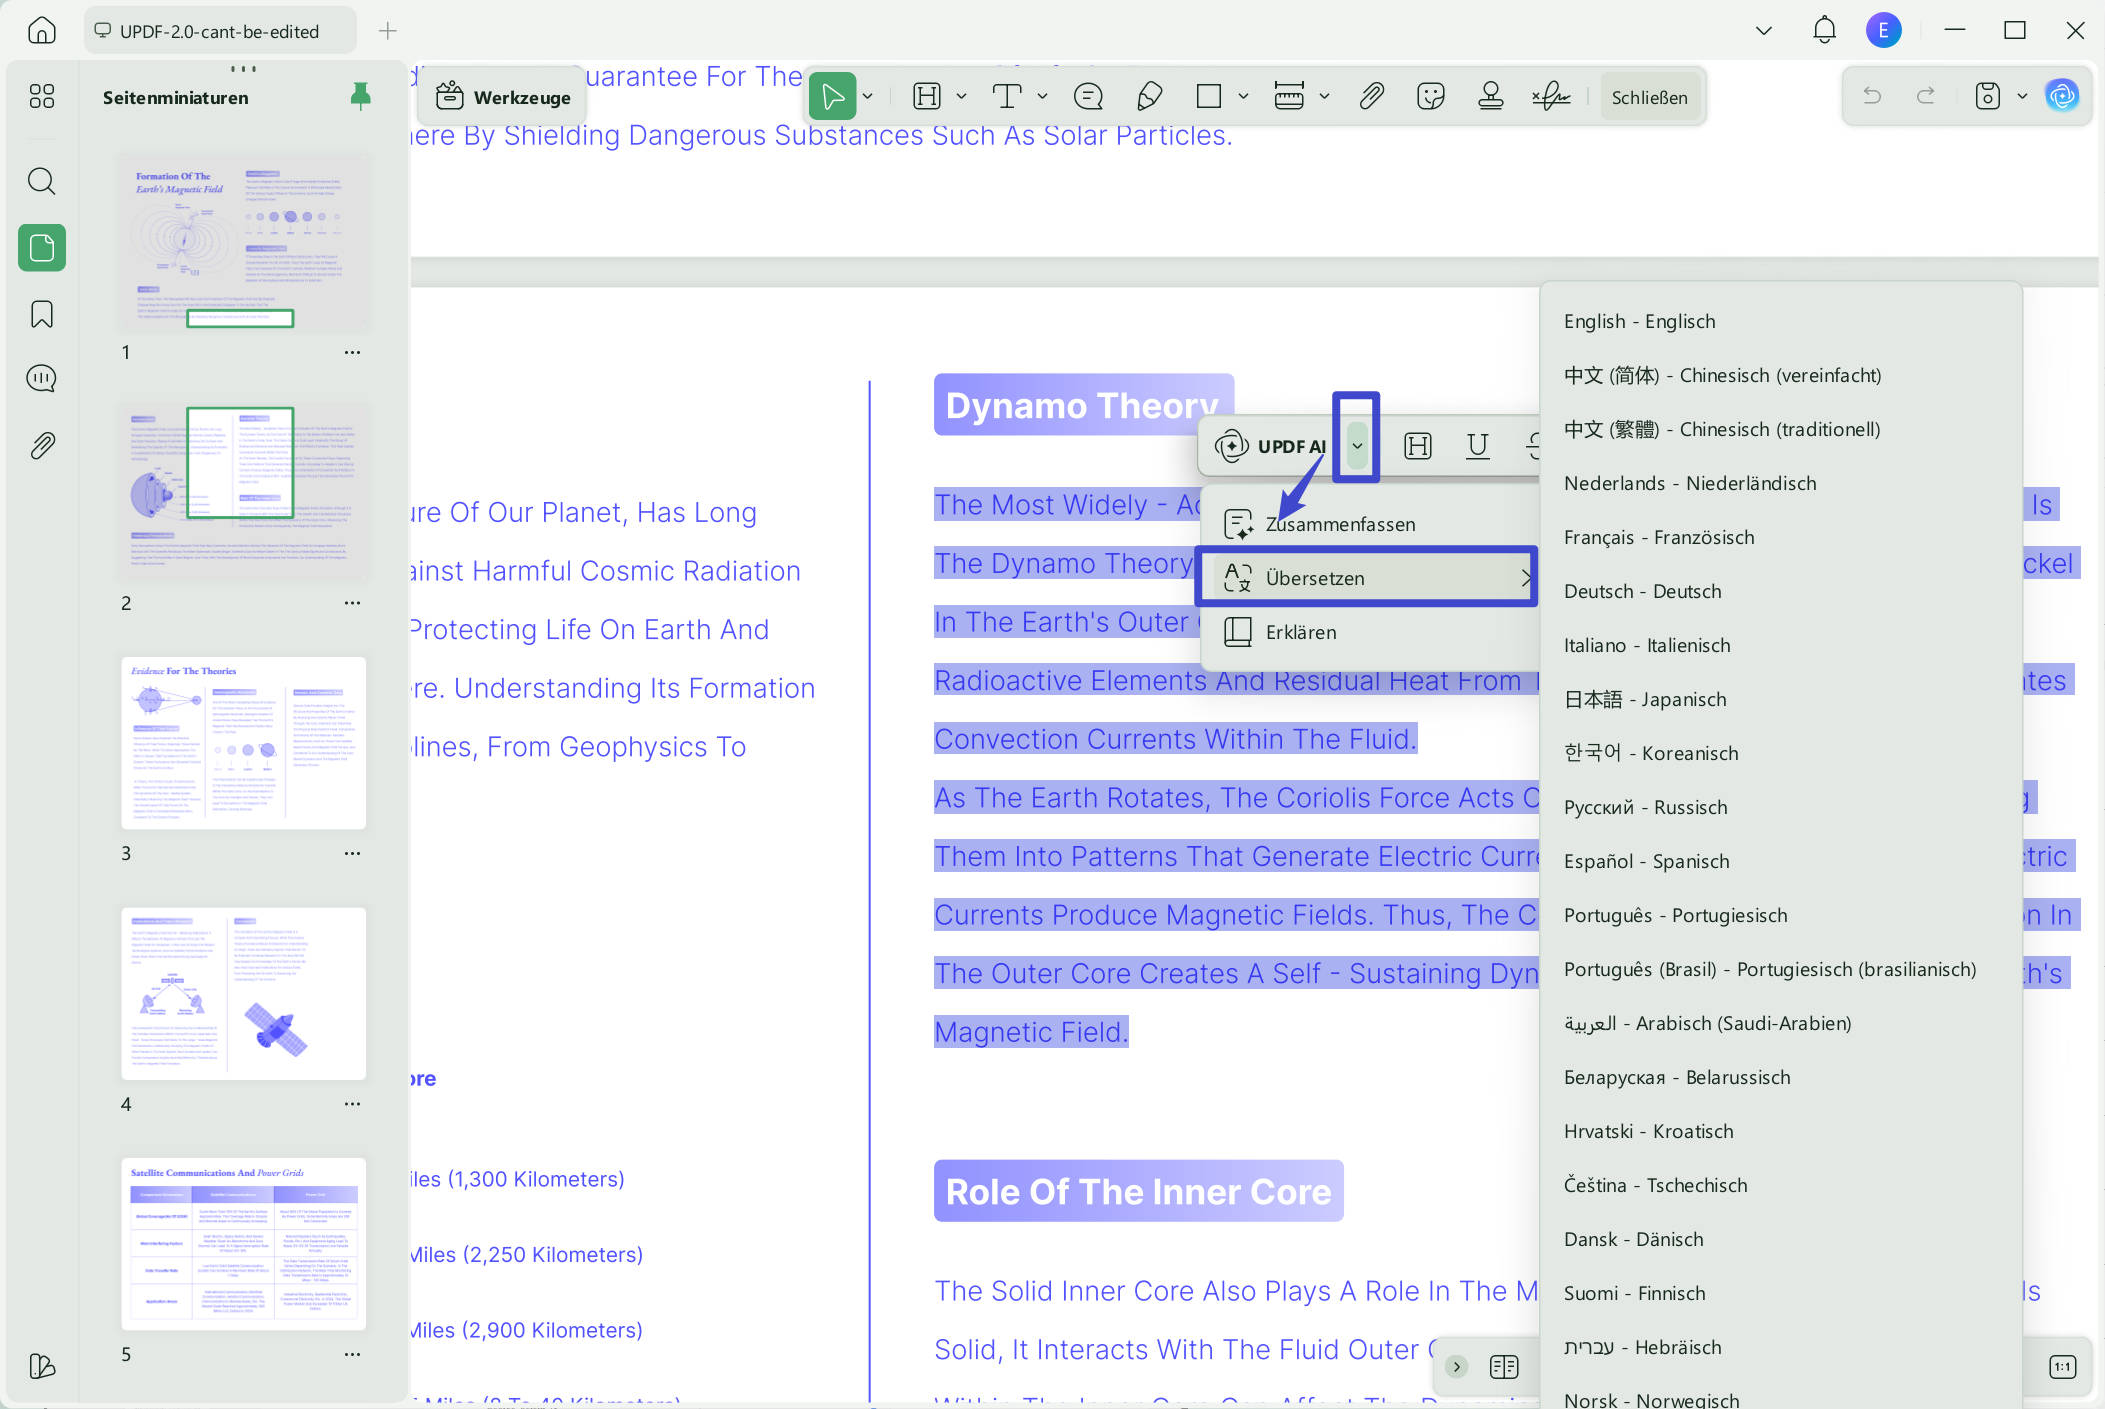Viewport: 2105px width, 1409px height.
Task: Open the search panel in left sidebar
Action: [41, 181]
